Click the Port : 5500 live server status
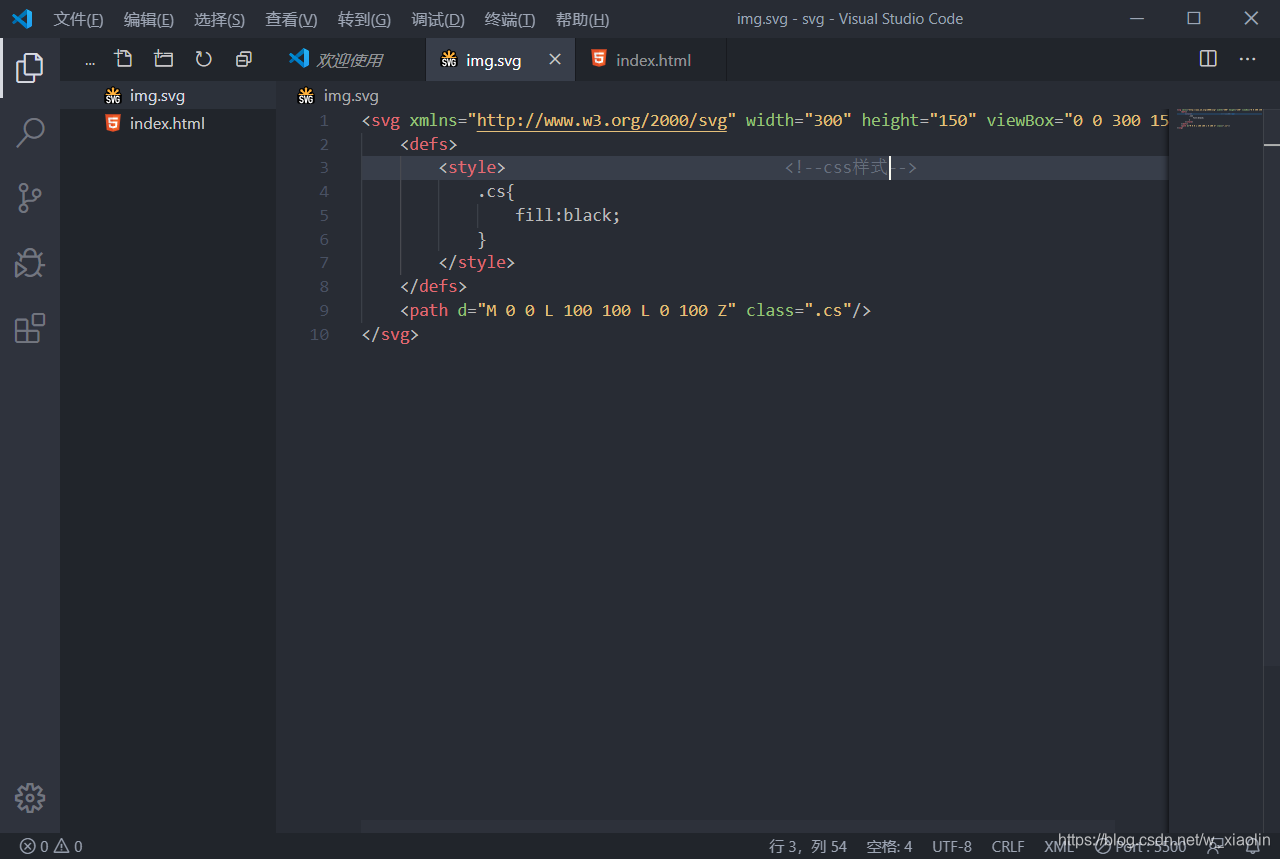This screenshot has height=859, width=1280. 1140,847
